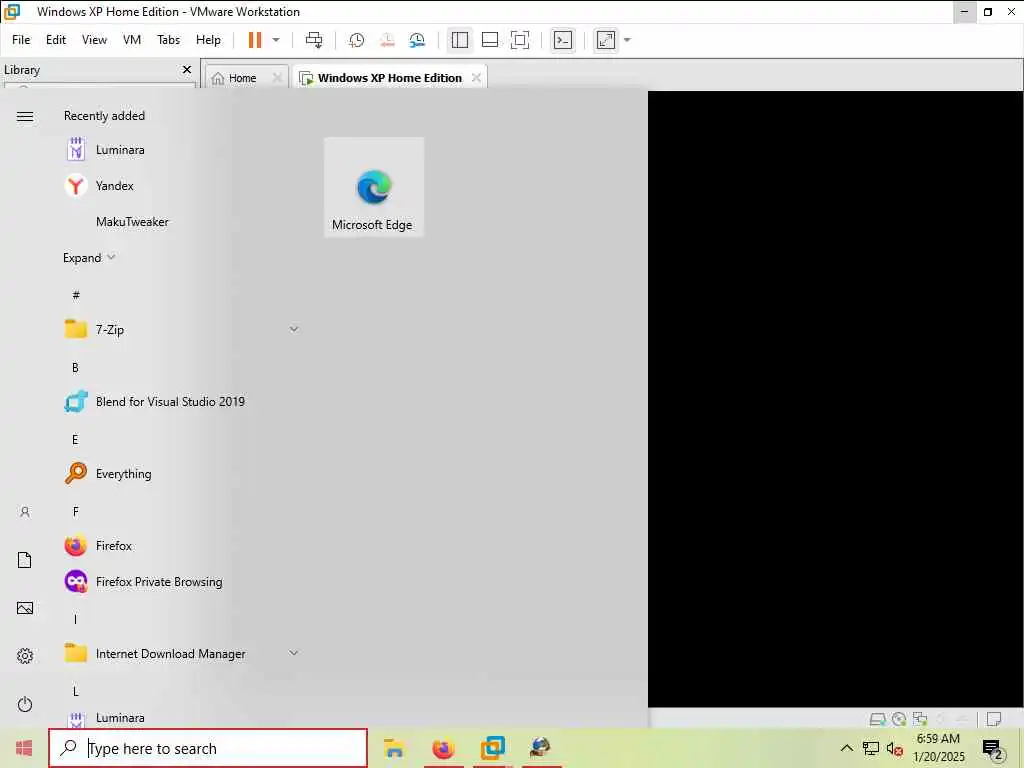Open the VMware Tabs menu
The image size is (1024, 768).
pyautogui.click(x=168, y=40)
